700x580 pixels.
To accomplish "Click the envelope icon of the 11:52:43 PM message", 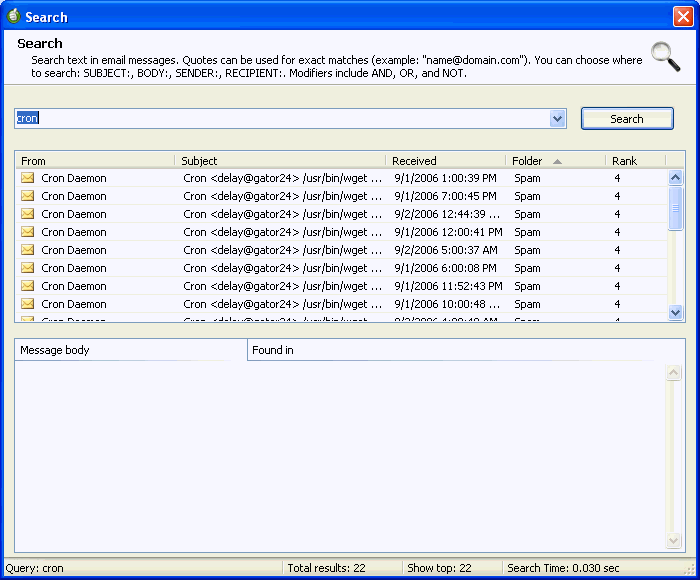I will (28, 286).
